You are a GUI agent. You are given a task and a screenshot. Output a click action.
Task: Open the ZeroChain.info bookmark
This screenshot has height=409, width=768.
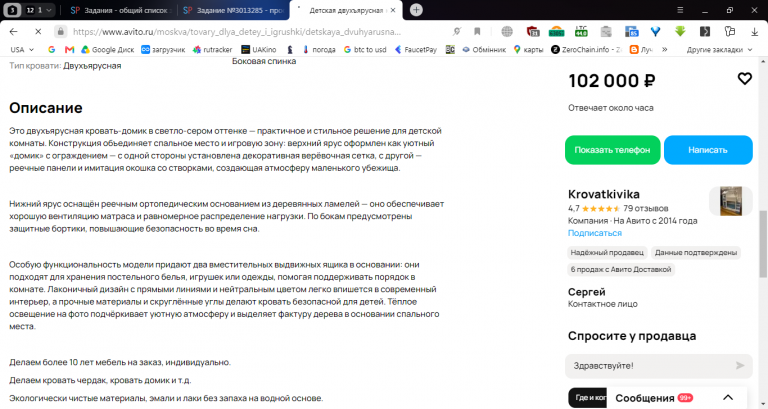tap(586, 49)
